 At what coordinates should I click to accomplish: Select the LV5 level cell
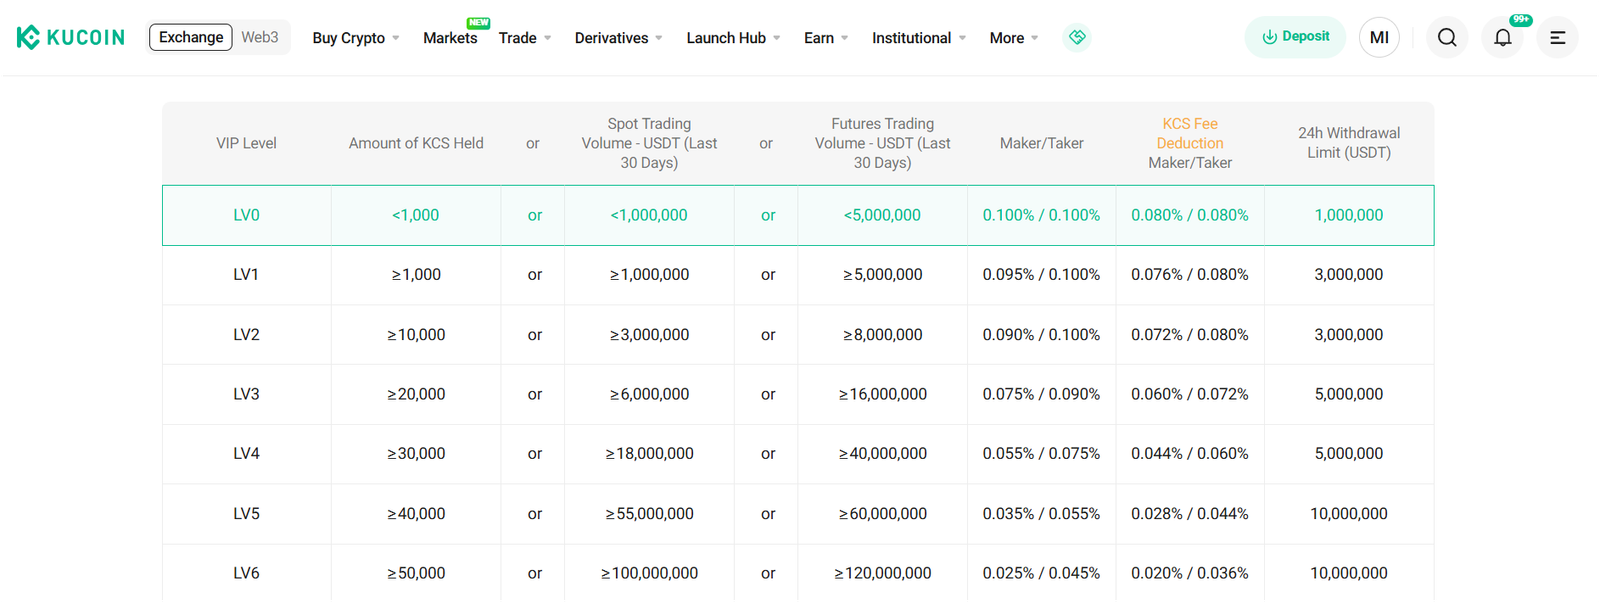(x=246, y=513)
